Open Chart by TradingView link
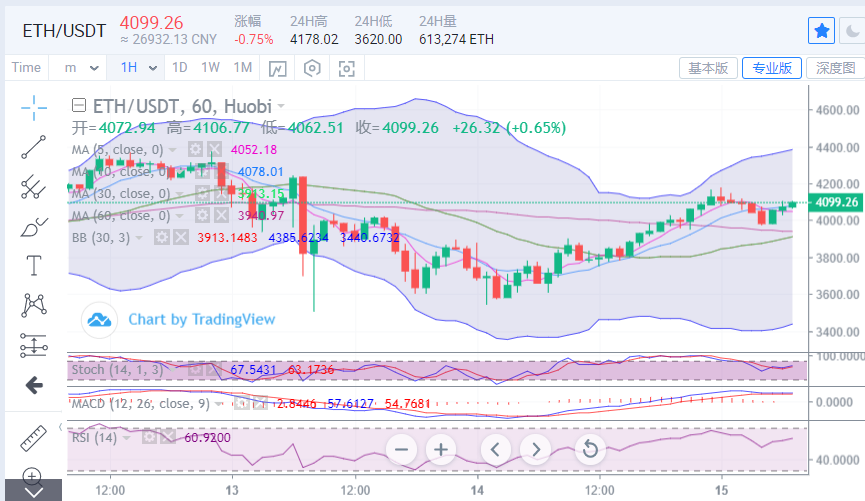 [202, 319]
